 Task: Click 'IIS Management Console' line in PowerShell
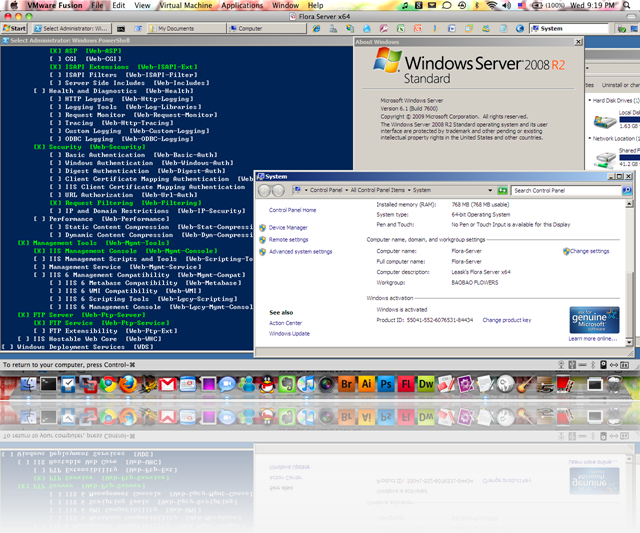[x=125, y=251]
